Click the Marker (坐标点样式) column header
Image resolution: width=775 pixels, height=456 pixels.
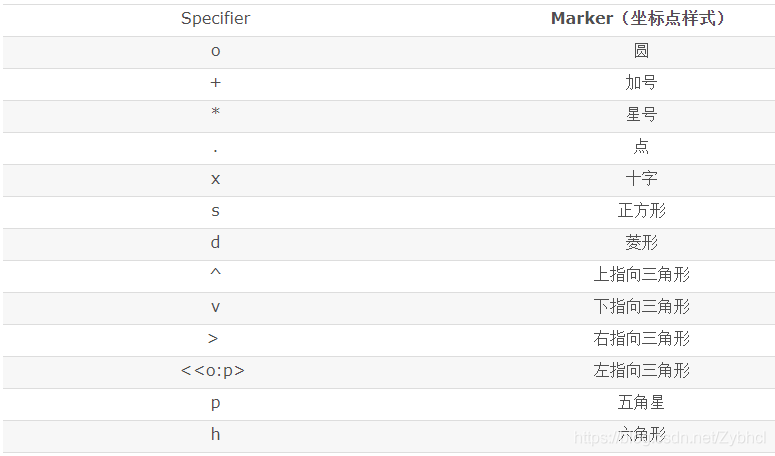click(x=639, y=19)
